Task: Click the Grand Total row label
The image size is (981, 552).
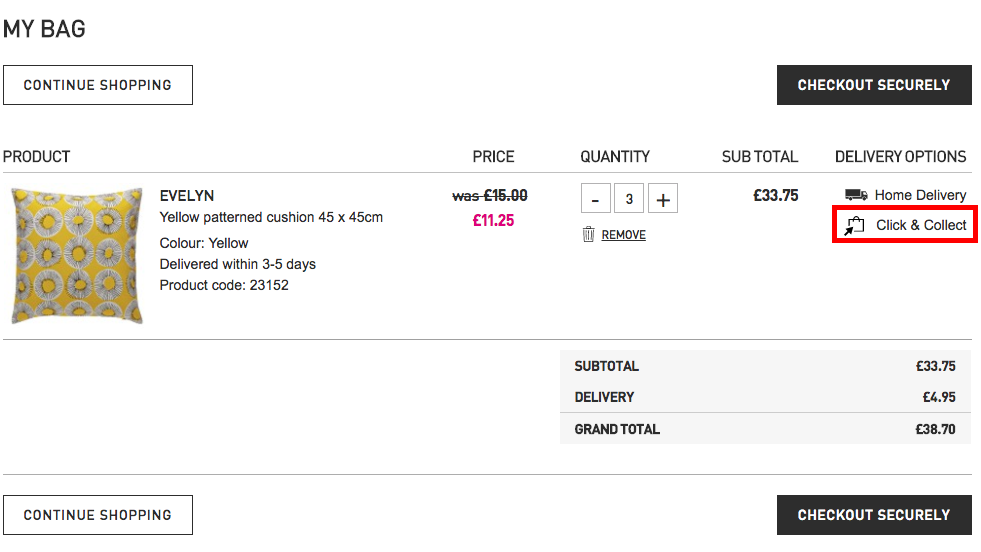Action: [617, 429]
